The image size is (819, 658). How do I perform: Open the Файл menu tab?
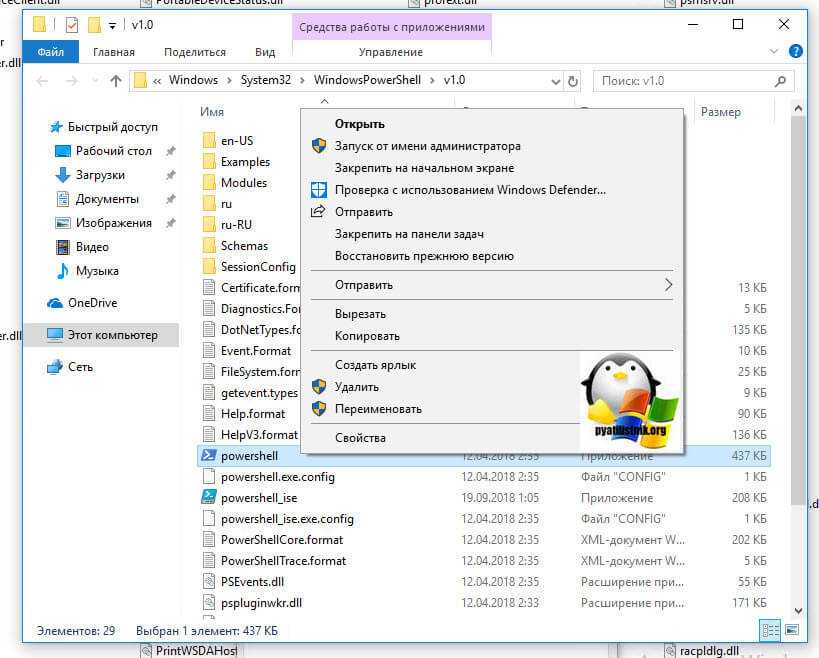pyautogui.click(x=50, y=52)
